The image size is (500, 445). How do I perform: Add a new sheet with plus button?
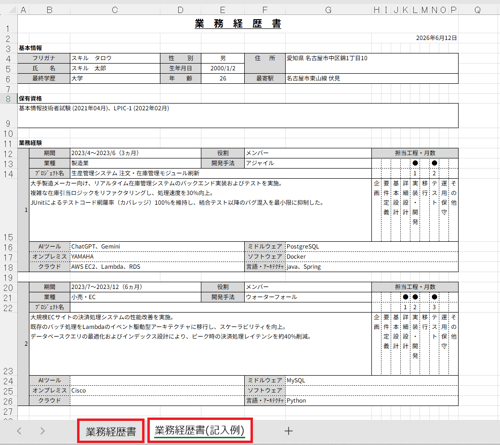pos(289,431)
